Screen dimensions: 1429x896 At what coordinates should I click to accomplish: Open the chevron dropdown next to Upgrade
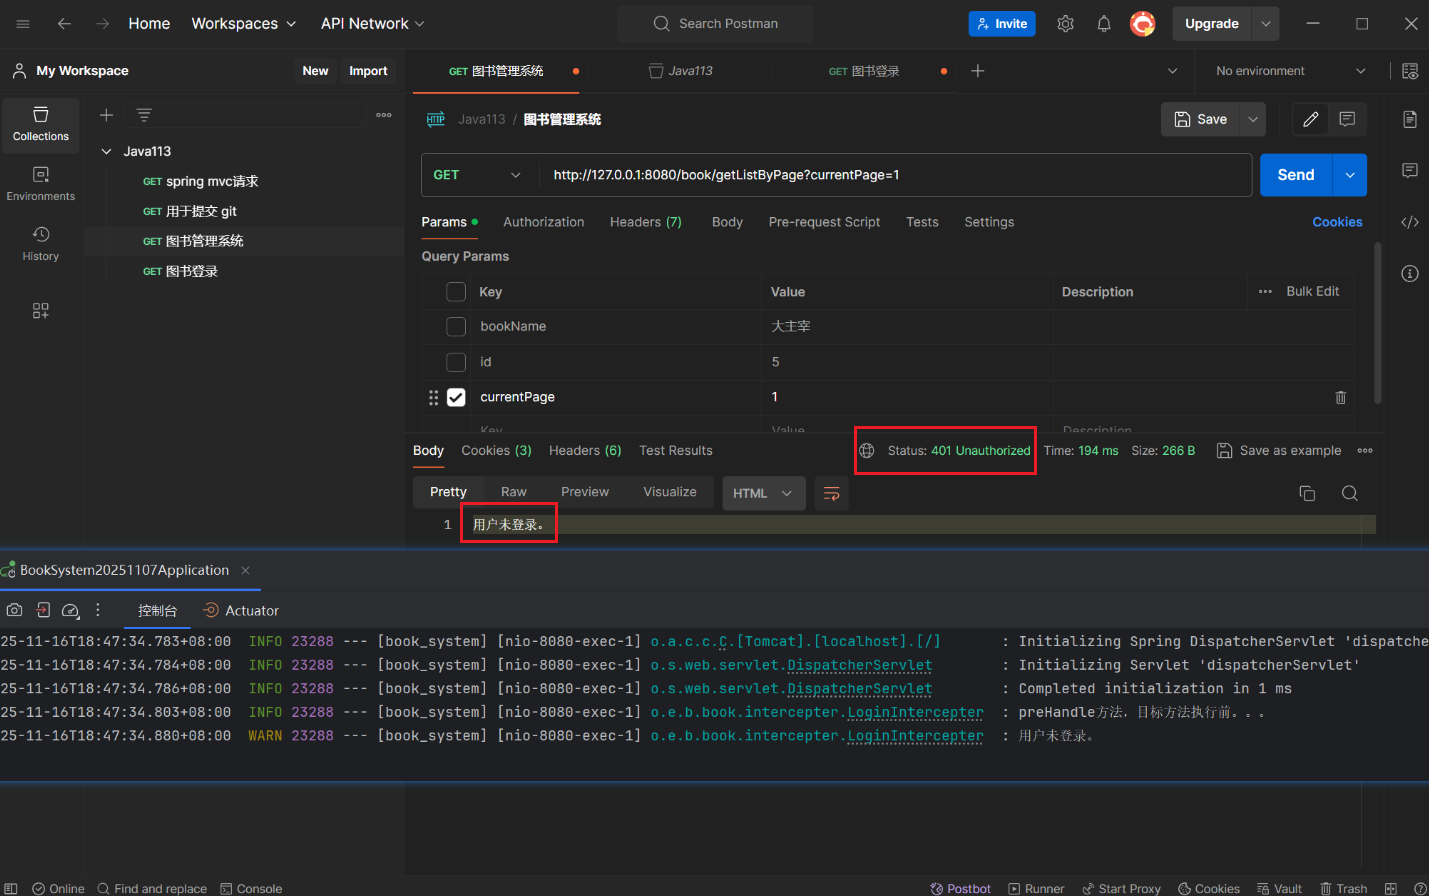1265,24
